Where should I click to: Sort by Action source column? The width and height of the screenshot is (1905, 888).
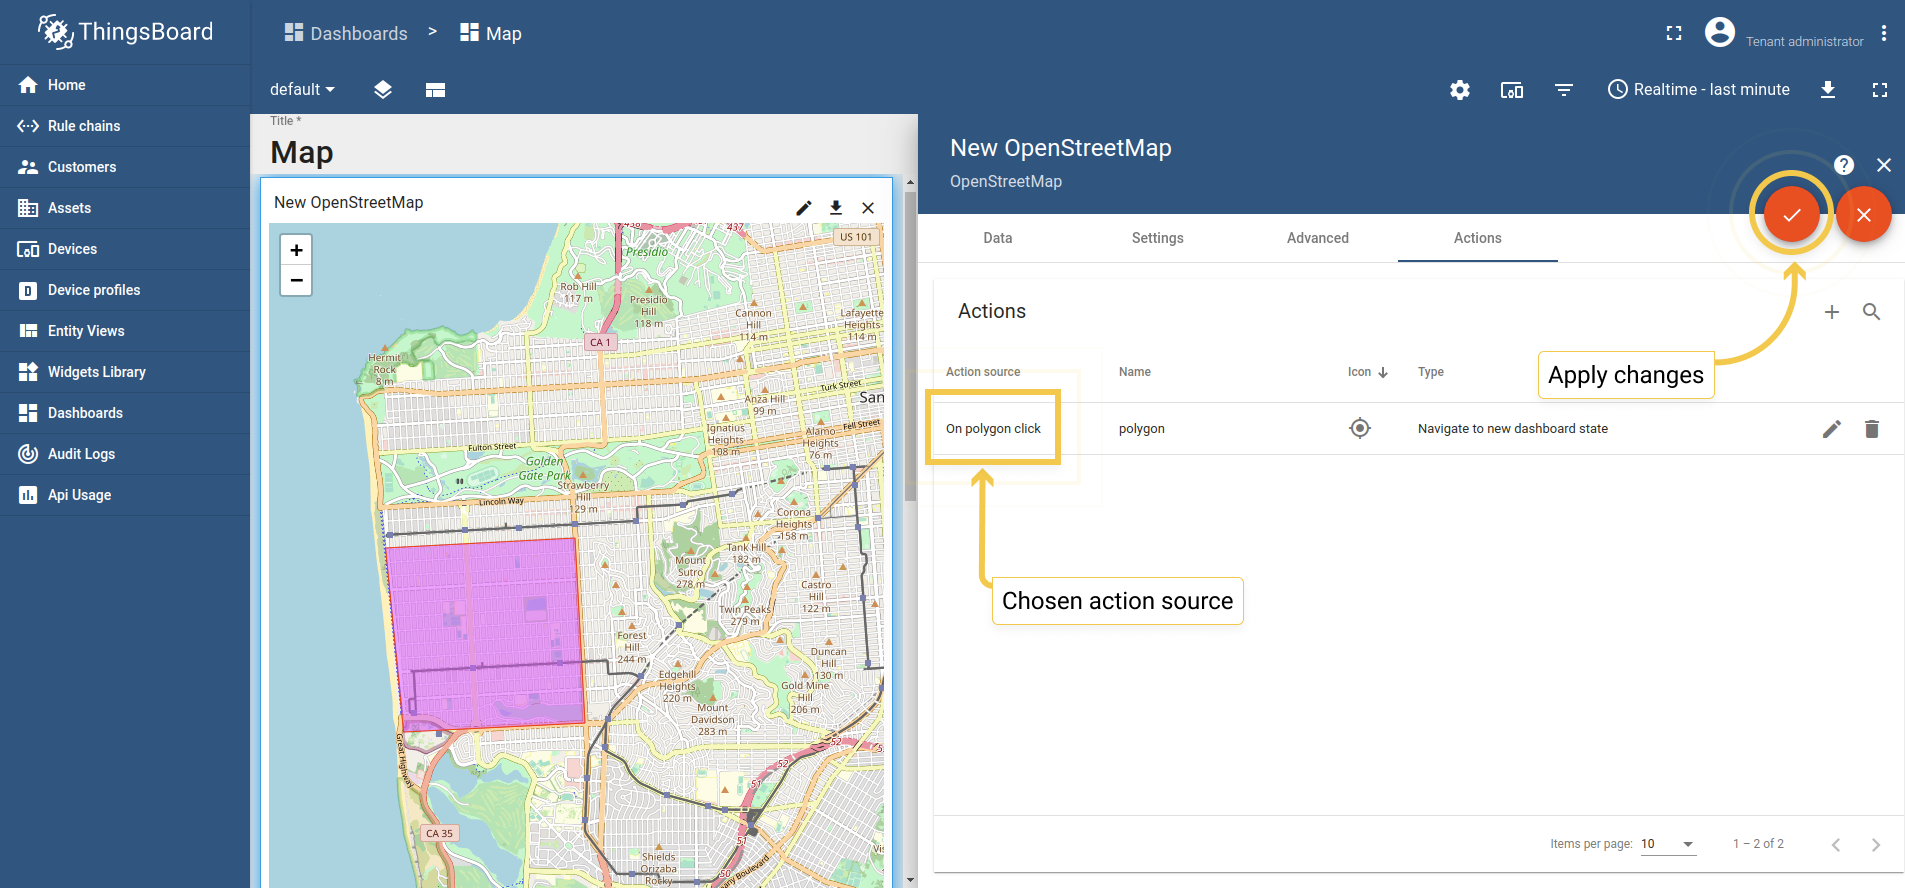983,372
